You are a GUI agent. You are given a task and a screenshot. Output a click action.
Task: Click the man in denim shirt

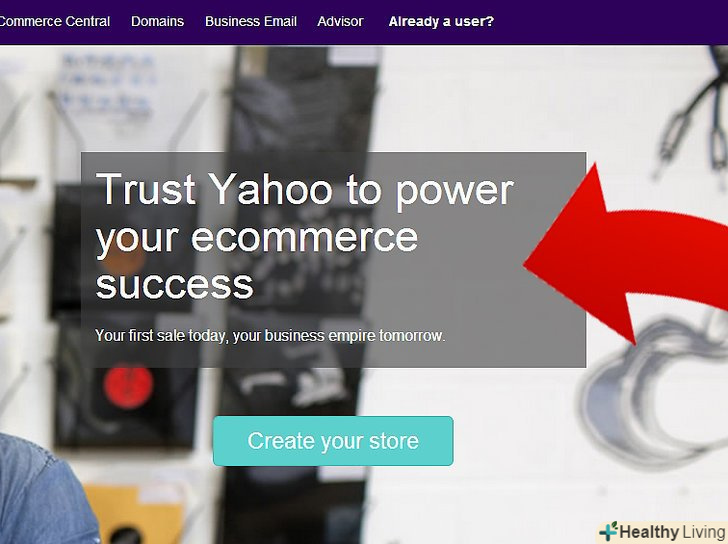click(44, 490)
